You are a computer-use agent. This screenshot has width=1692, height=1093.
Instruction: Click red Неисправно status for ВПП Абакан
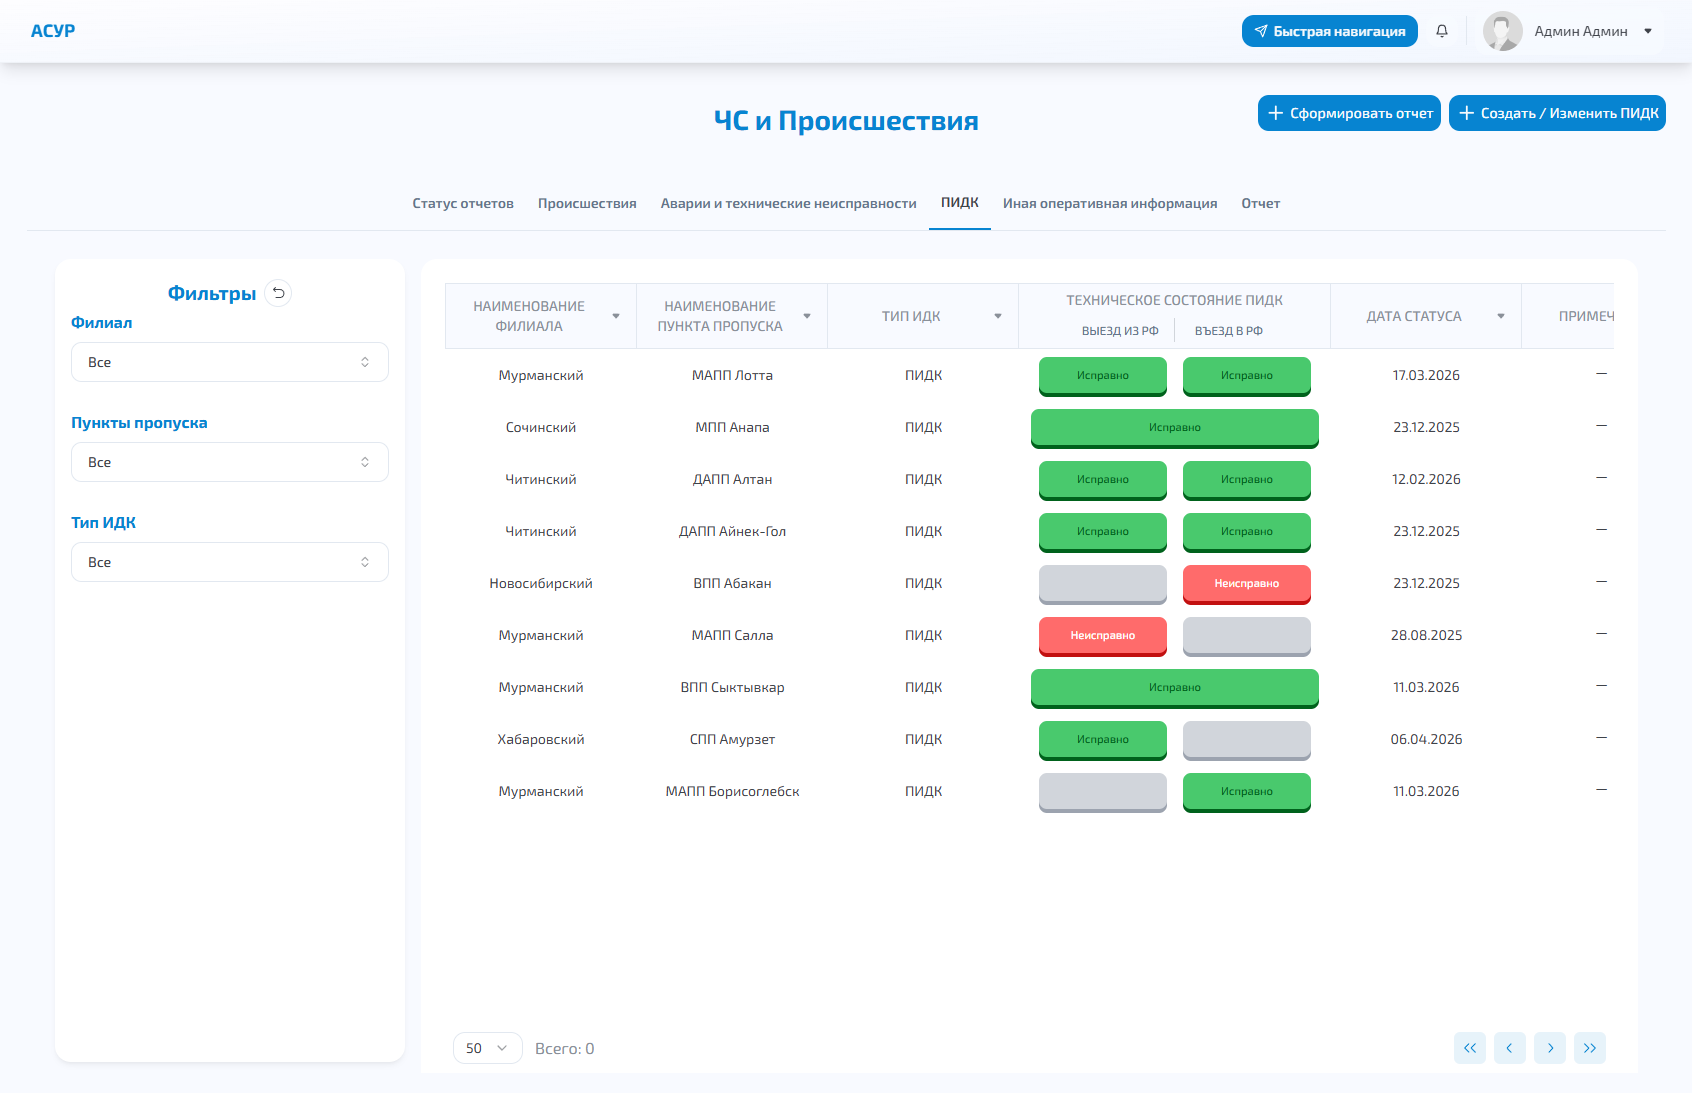point(1246,584)
